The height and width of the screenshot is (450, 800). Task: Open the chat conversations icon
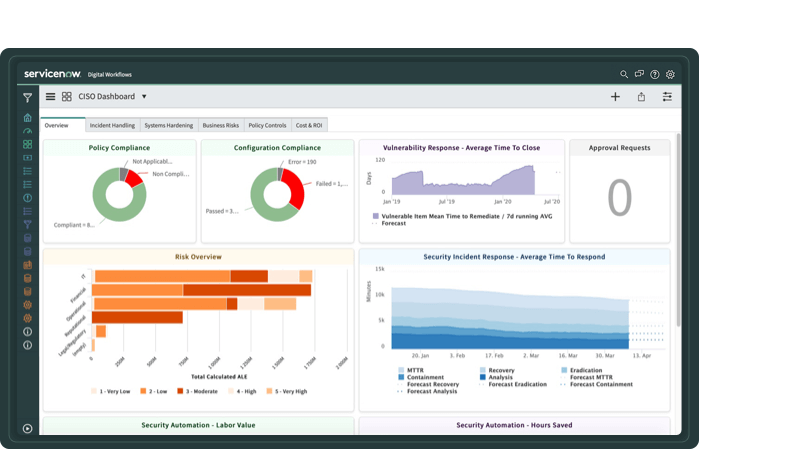[x=639, y=74]
